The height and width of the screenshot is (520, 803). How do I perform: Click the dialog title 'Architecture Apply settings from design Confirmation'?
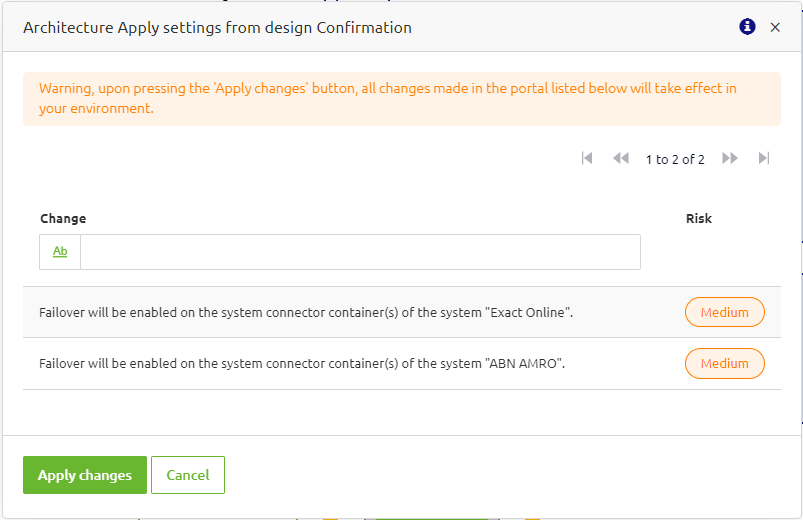coord(217,28)
